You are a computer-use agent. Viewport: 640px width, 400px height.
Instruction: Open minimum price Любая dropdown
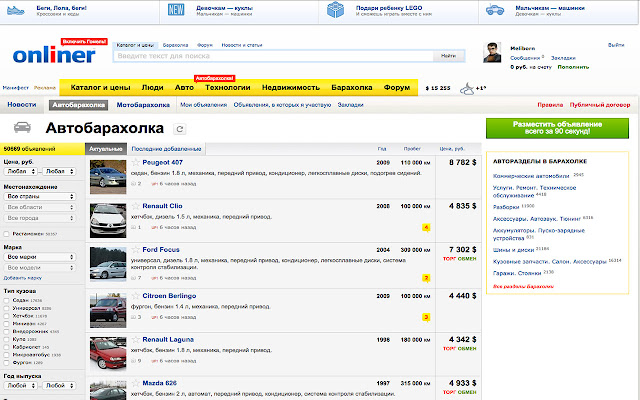point(20,171)
